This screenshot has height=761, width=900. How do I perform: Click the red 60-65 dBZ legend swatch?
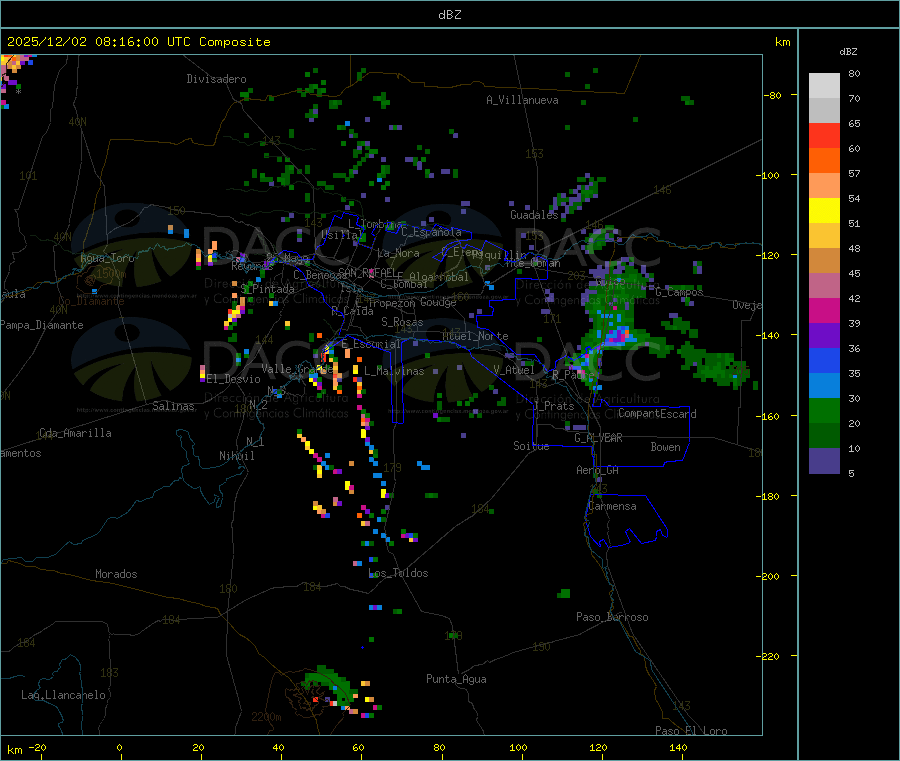[x=824, y=135]
